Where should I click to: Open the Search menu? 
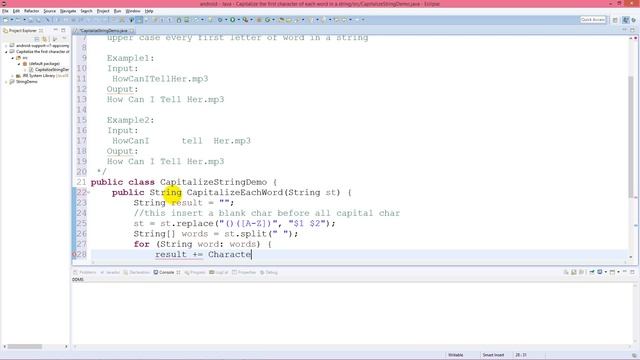coord(86,11)
